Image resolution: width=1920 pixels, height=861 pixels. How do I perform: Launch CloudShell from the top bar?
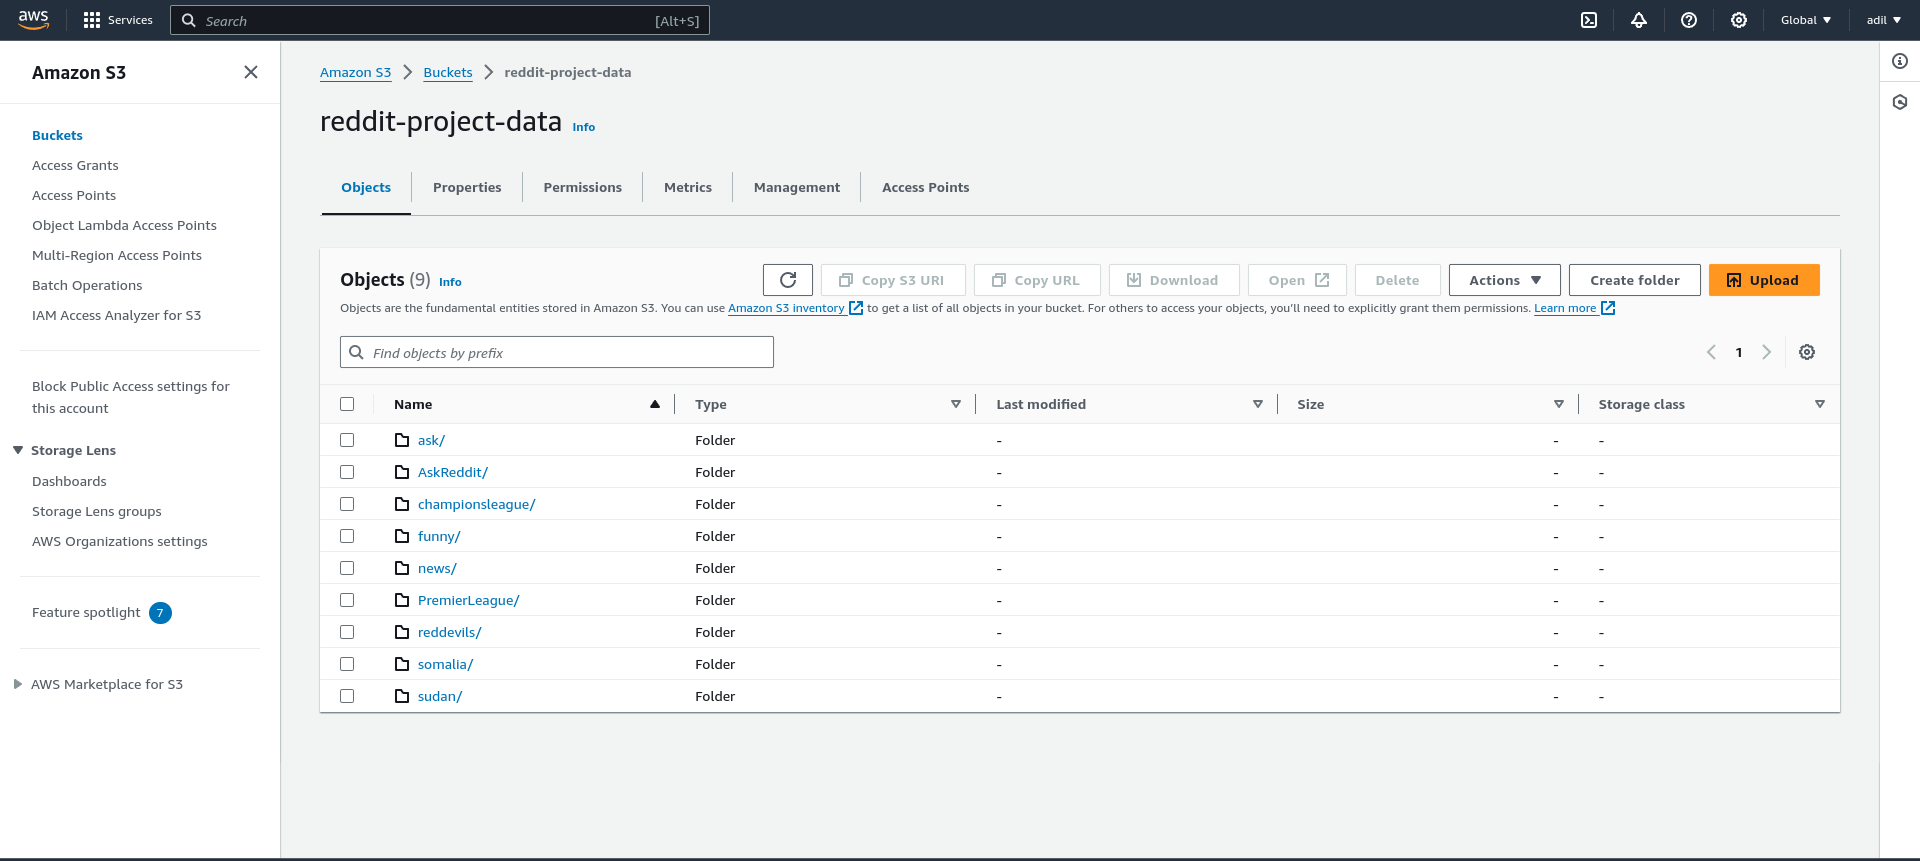click(x=1589, y=20)
